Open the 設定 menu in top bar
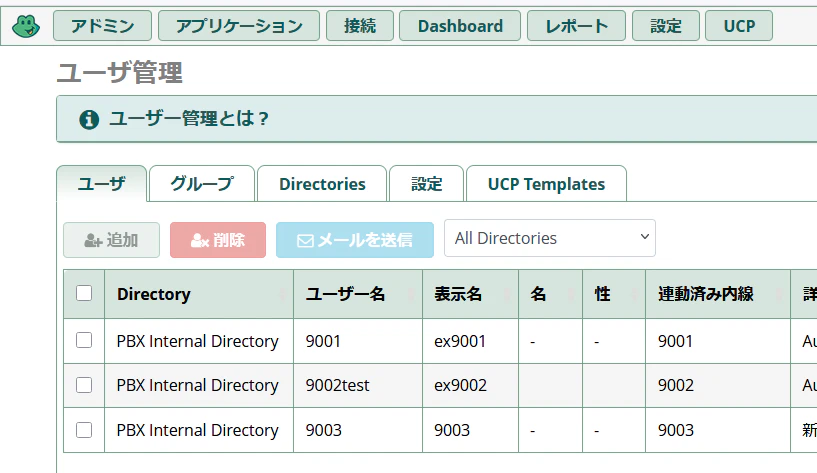Screen dimensions: 817x473 [x=665, y=26]
